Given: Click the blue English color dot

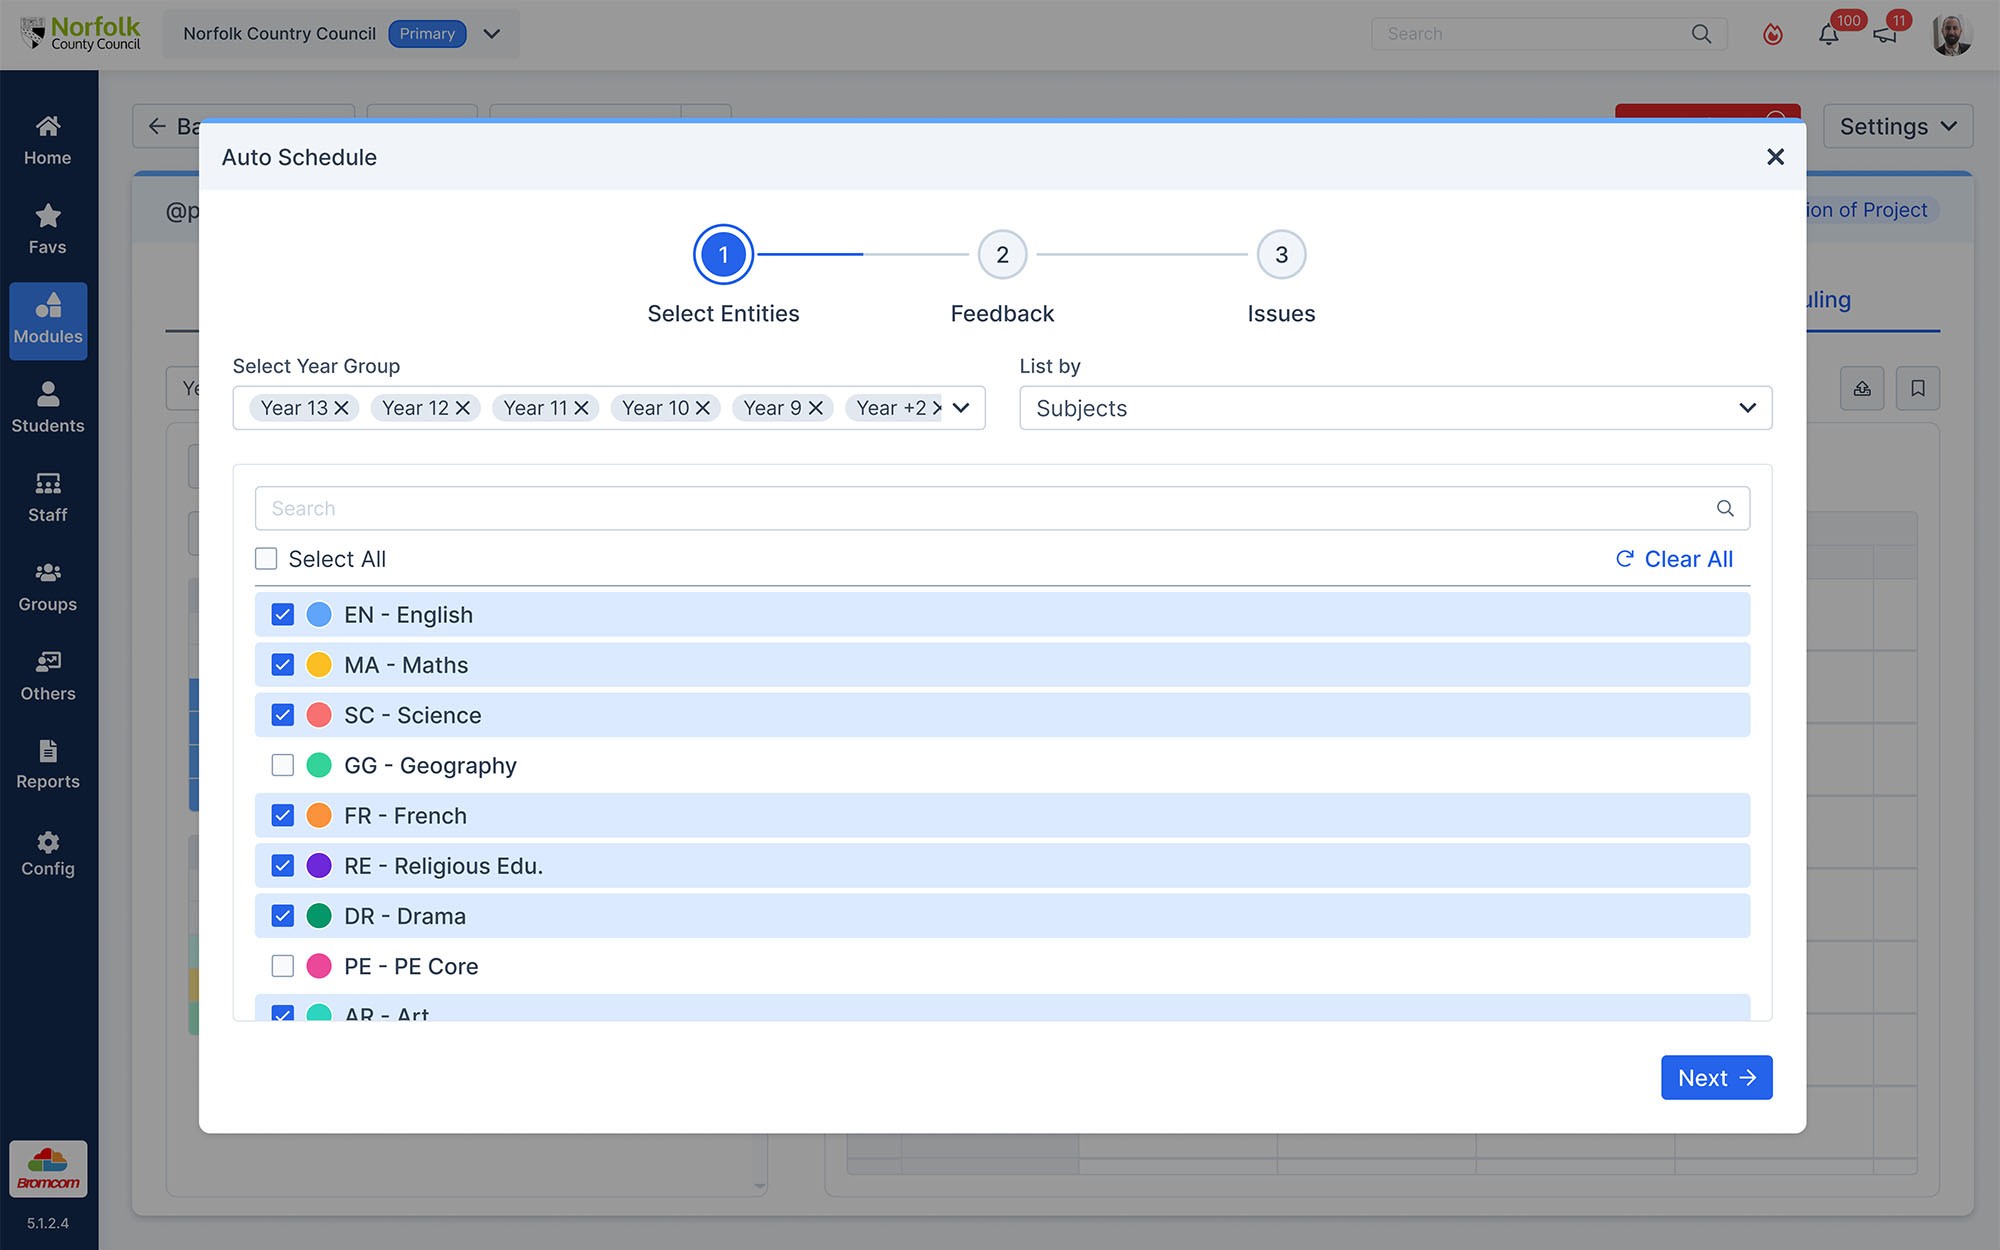Looking at the screenshot, I should pyautogui.click(x=319, y=615).
